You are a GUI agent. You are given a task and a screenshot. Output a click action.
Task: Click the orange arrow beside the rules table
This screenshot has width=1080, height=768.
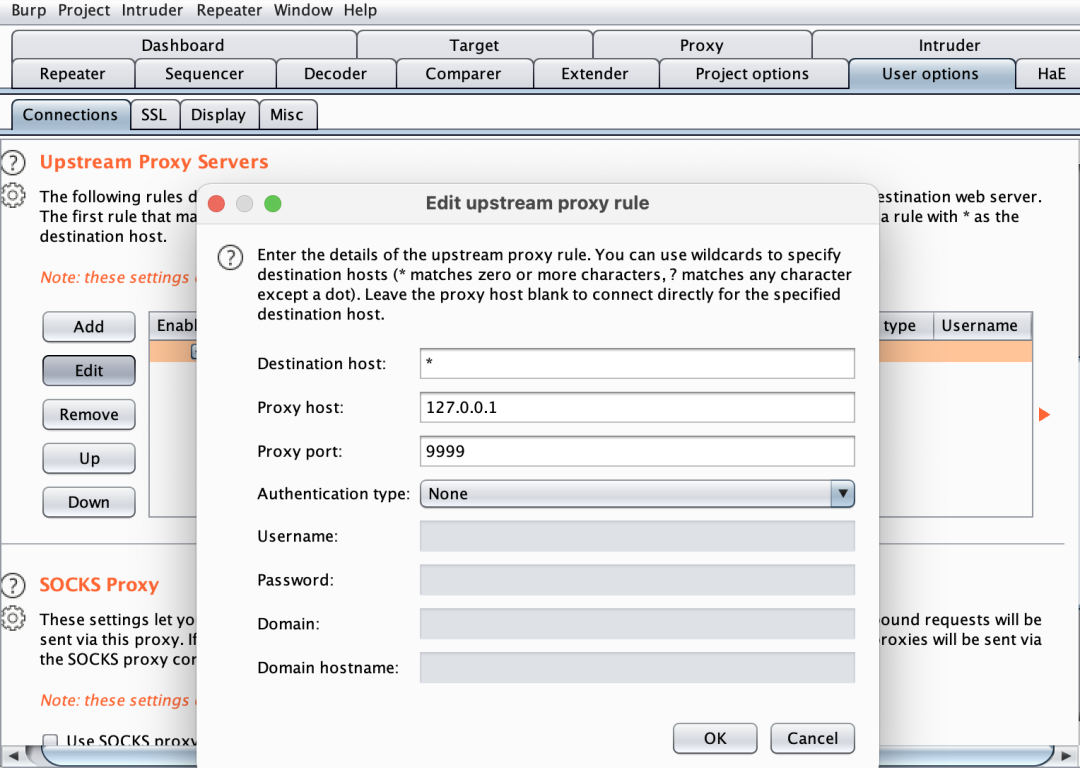point(1044,414)
